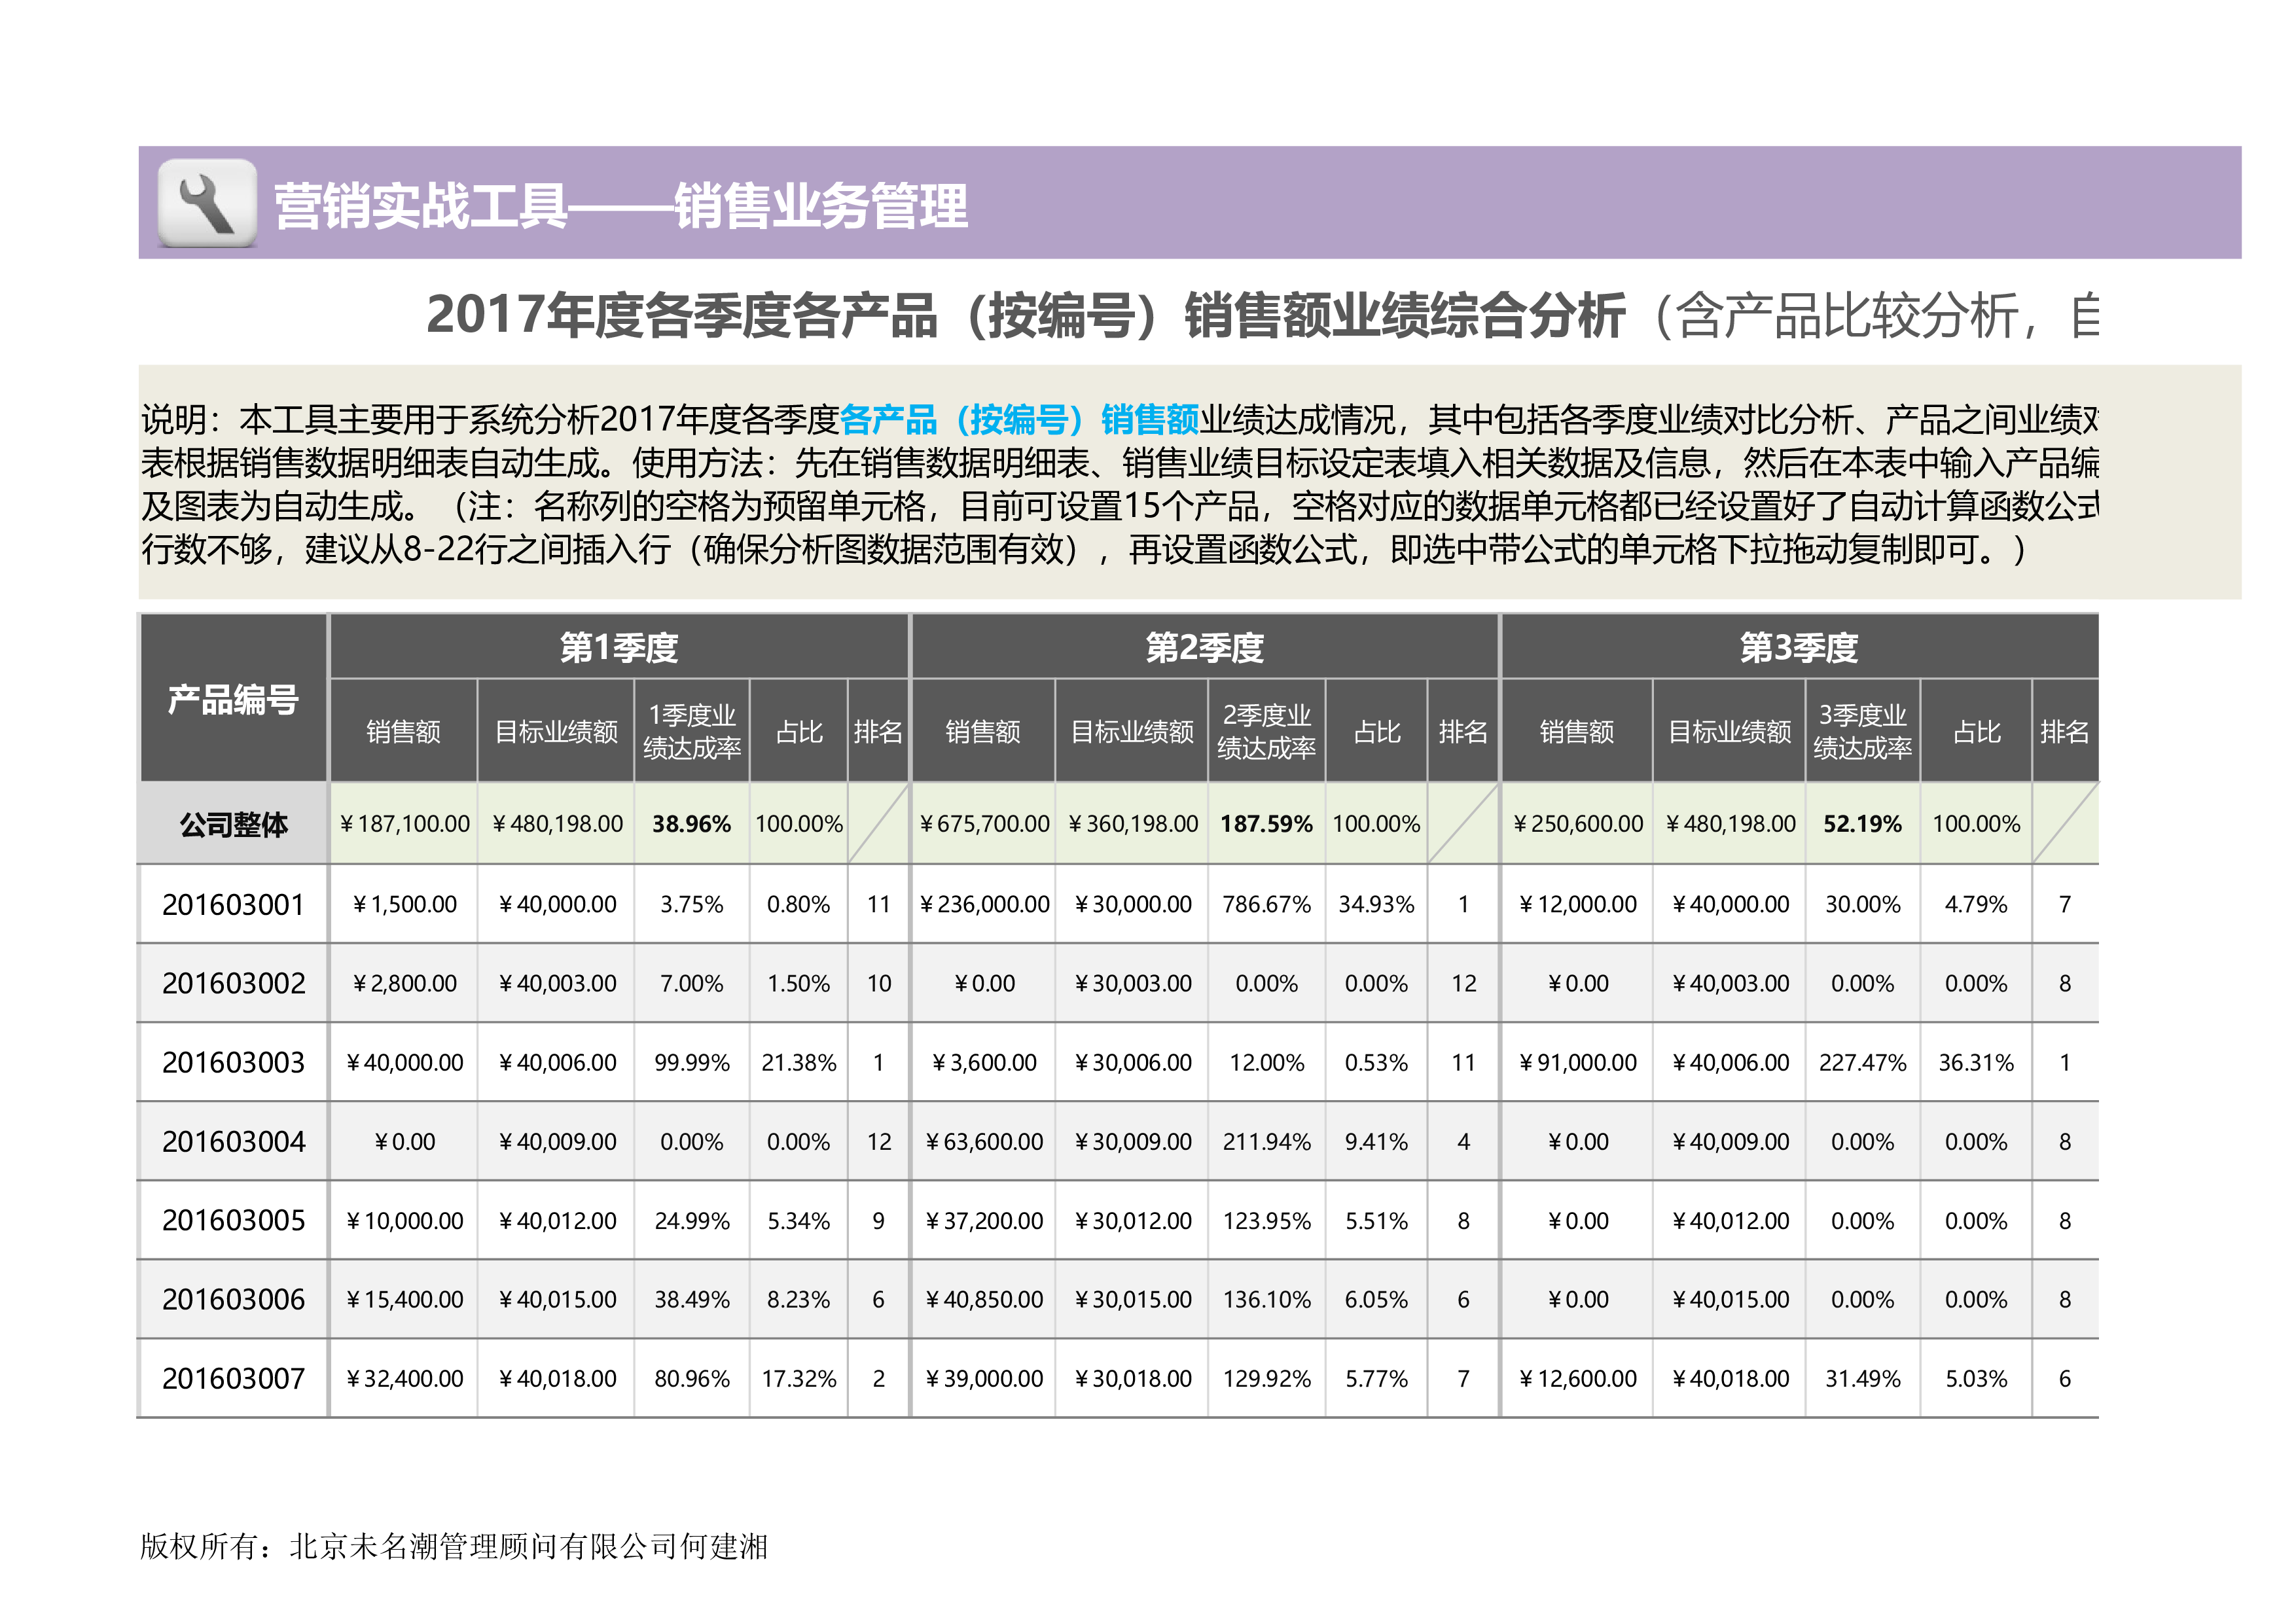
Task: Click the ¥40,850.00 Q2 sales cell
Action: (x=984, y=1299)
